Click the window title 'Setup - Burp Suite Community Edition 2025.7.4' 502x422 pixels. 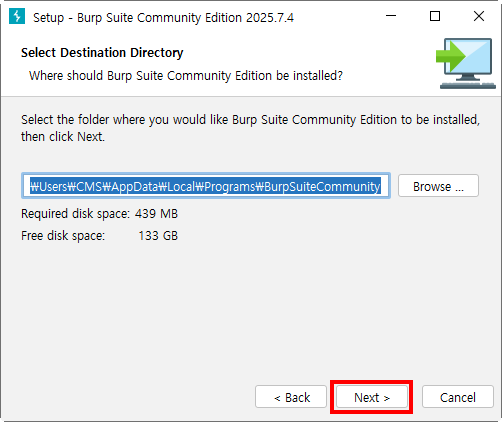(x=163, y=17)
